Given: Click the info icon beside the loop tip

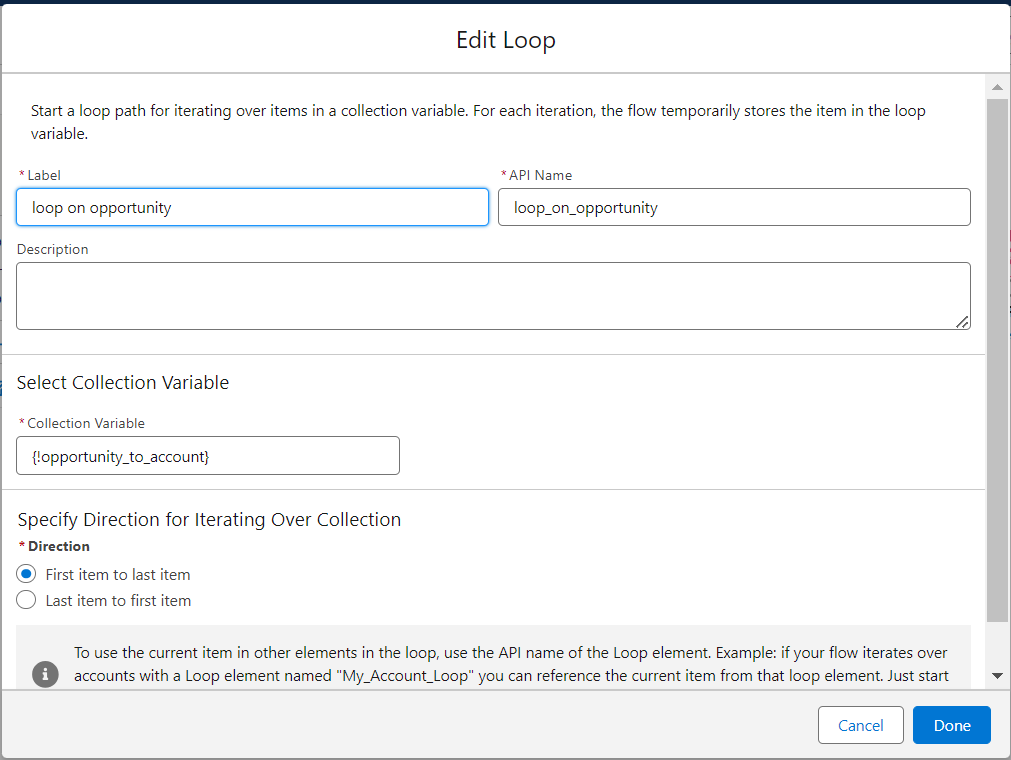Looking at the screenshot, I should click(x=45, y=674).
